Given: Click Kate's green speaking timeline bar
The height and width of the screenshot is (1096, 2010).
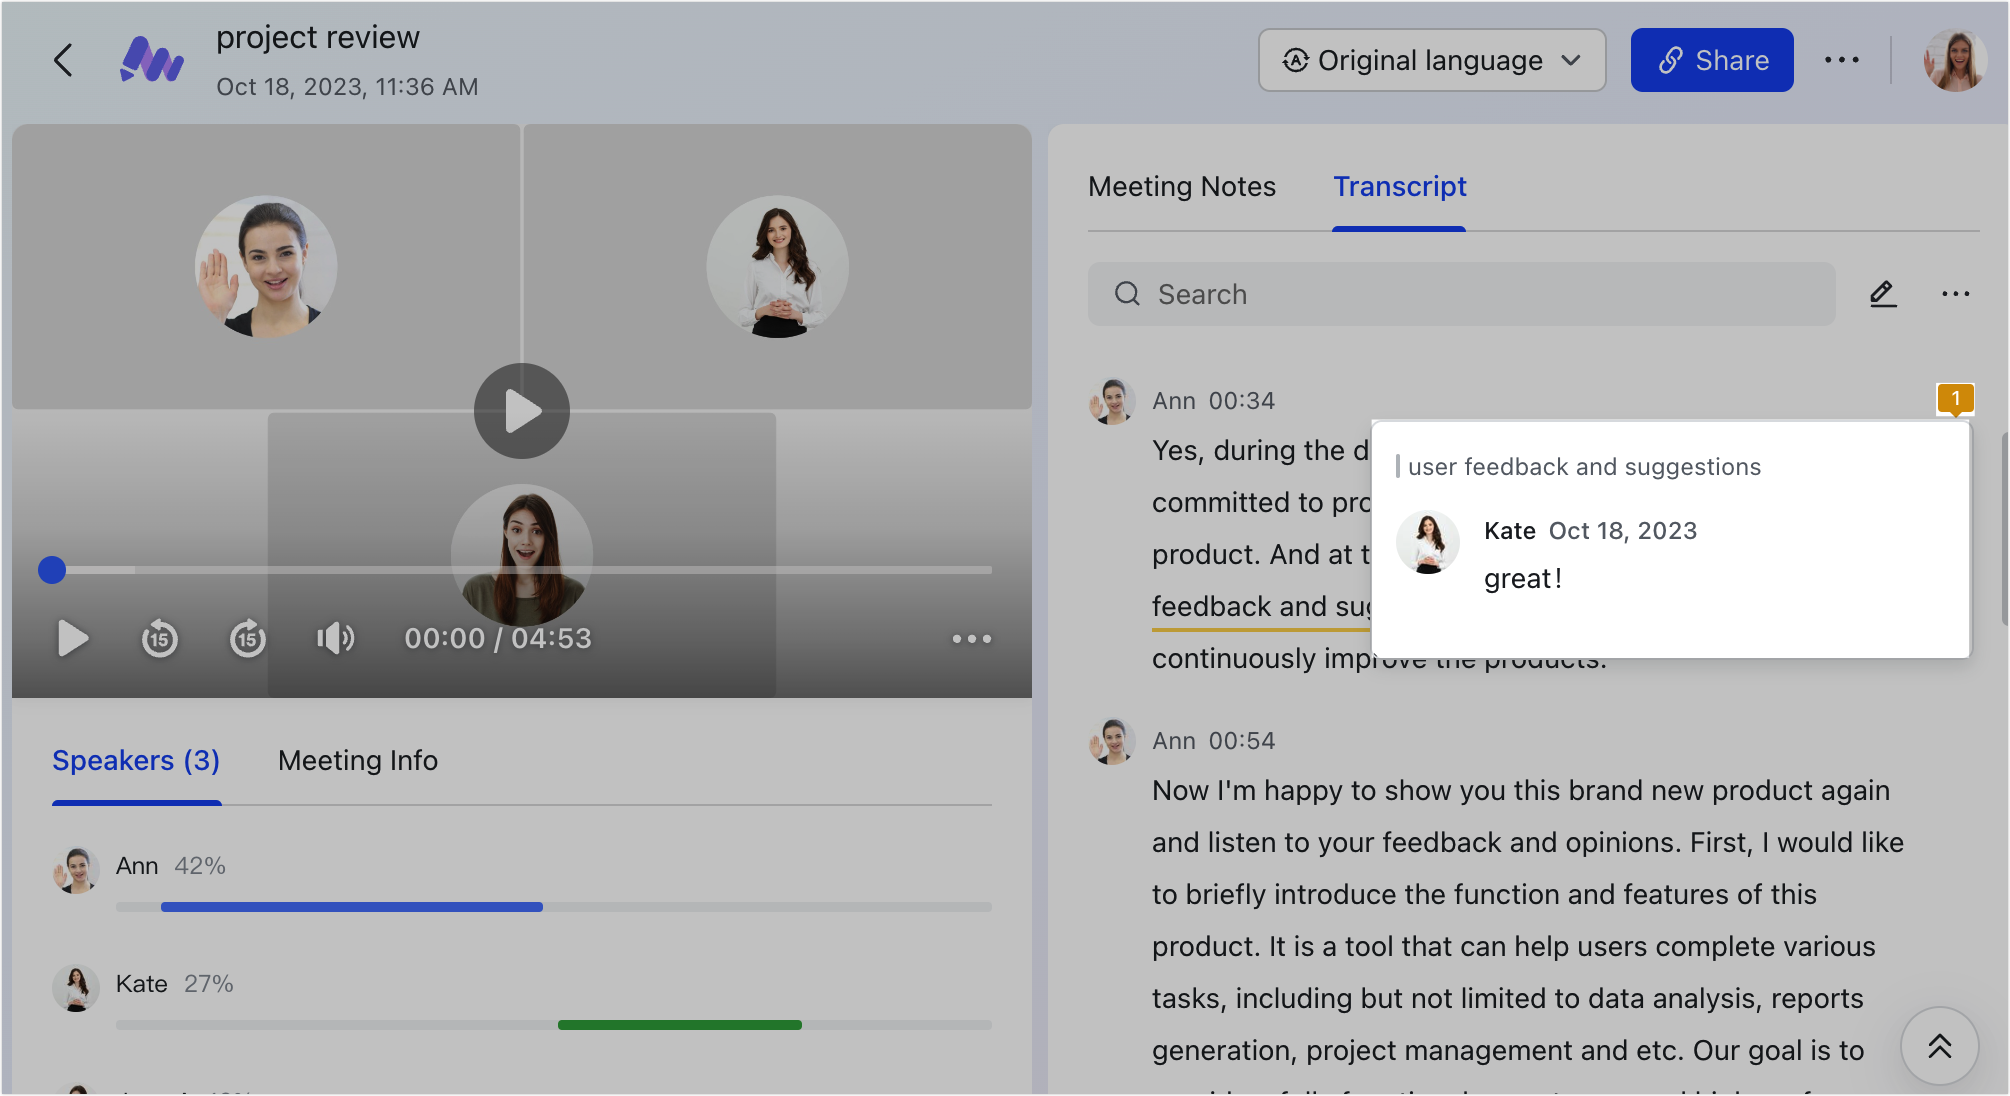Looking at the screenshot, I should coord(680,1025).
